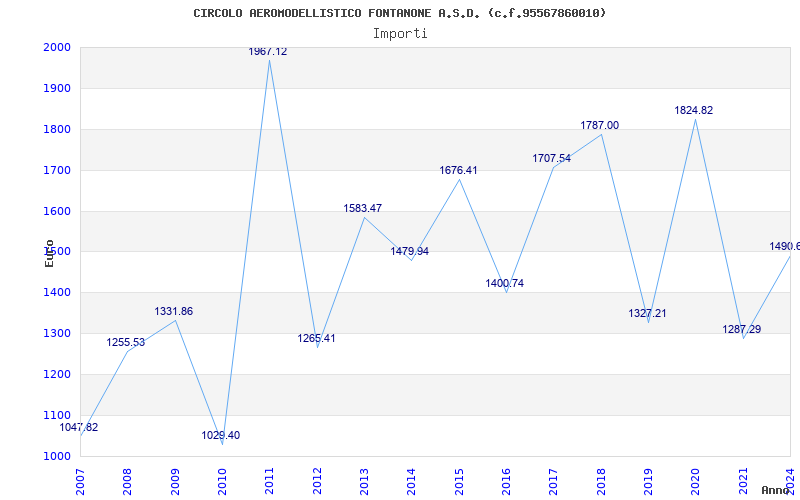Click the Importi subtitle
The width and height of the screenshot is (800, 500).
(x=400, y=34)
